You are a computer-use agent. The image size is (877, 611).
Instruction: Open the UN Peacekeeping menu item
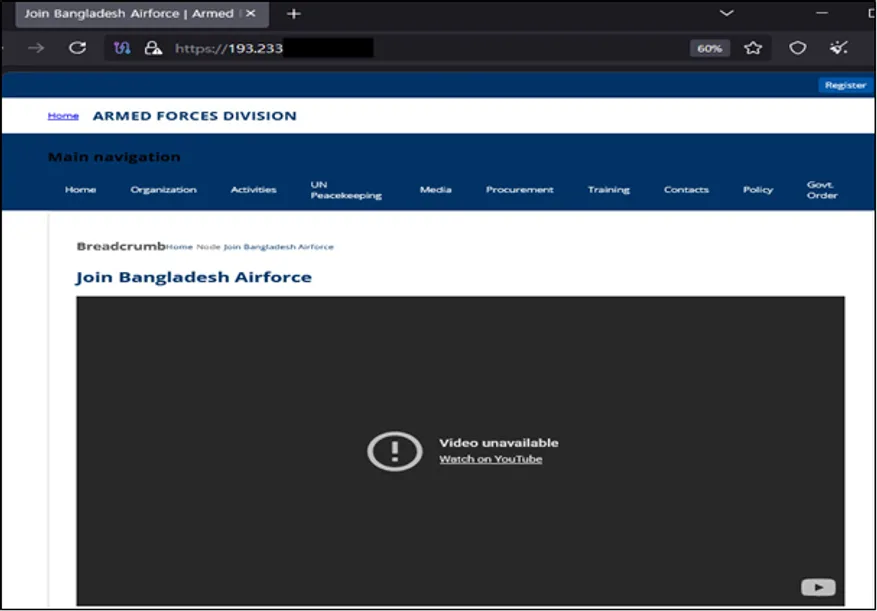pos(346,190)
